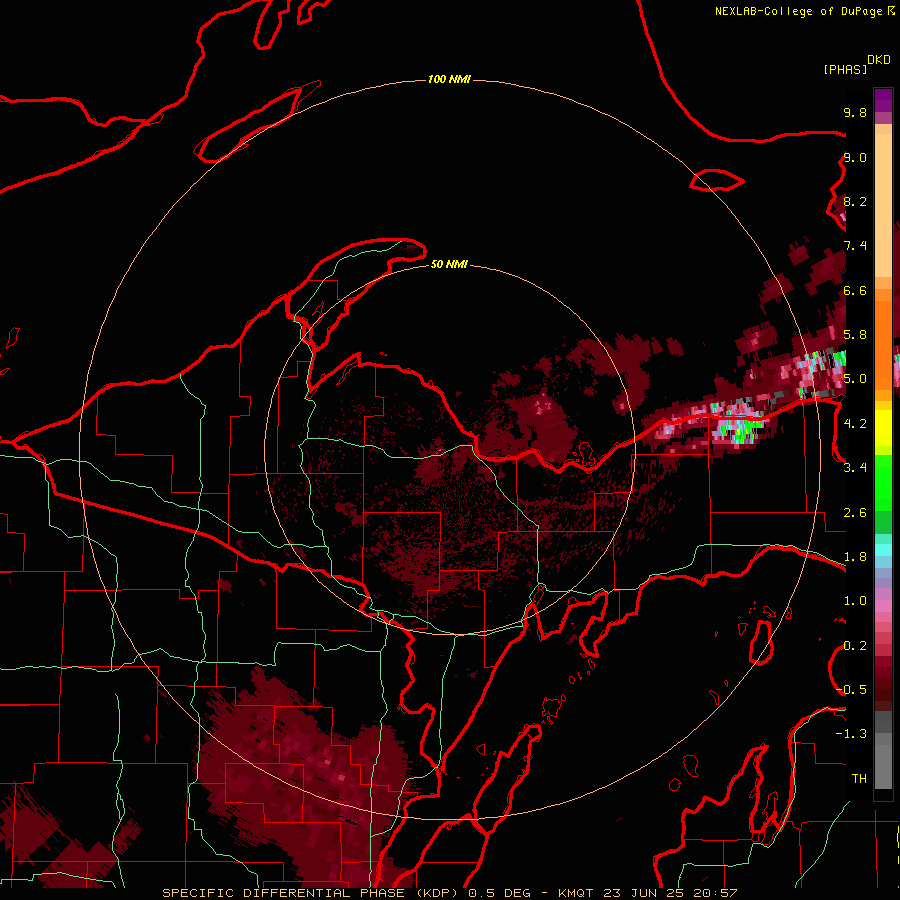Select the 6.6 scale label
Screen dimensions: 900x900
point(855,290)
